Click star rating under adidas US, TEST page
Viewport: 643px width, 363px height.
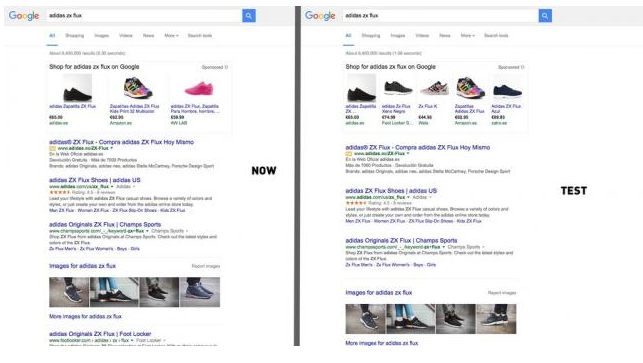point(356,203)
